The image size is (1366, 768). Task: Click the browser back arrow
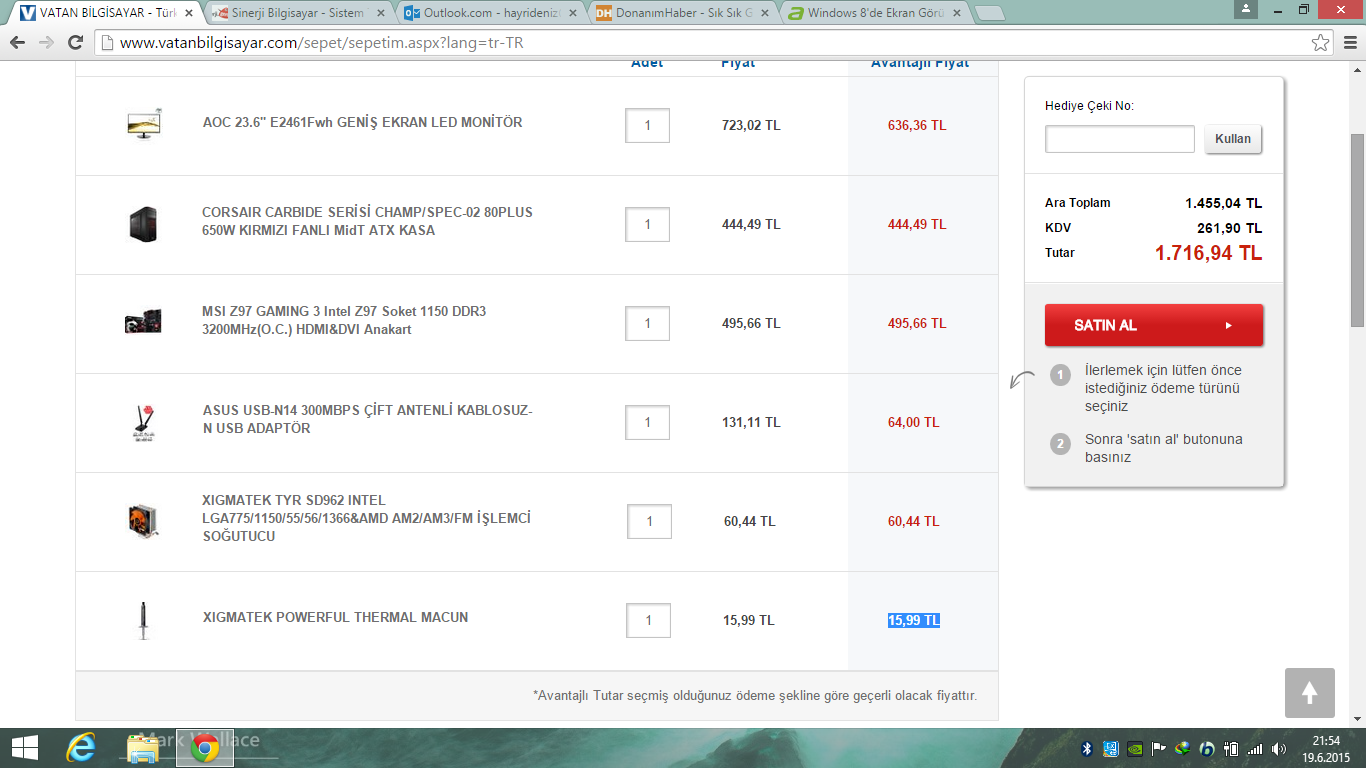pos(18,43)
